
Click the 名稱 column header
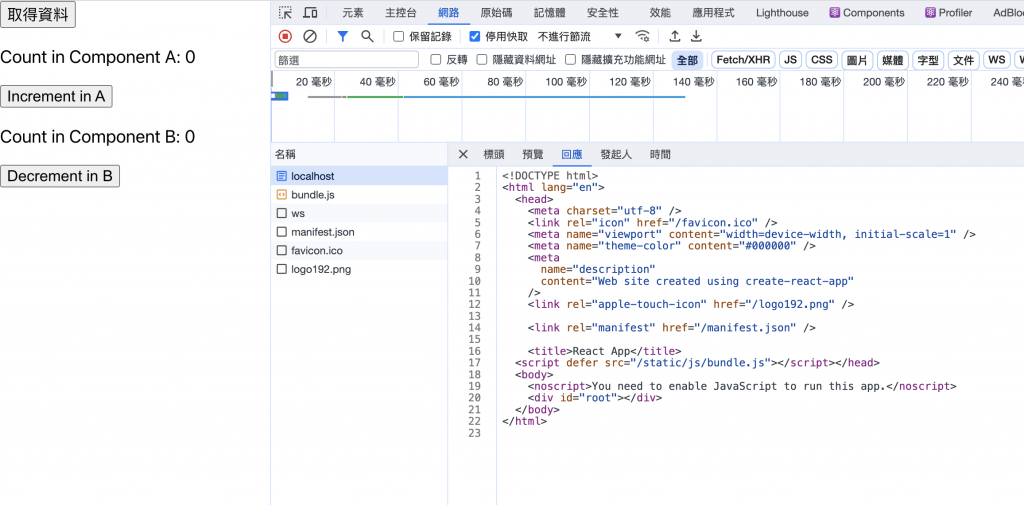pyautogui.click(x=359, y=155)
